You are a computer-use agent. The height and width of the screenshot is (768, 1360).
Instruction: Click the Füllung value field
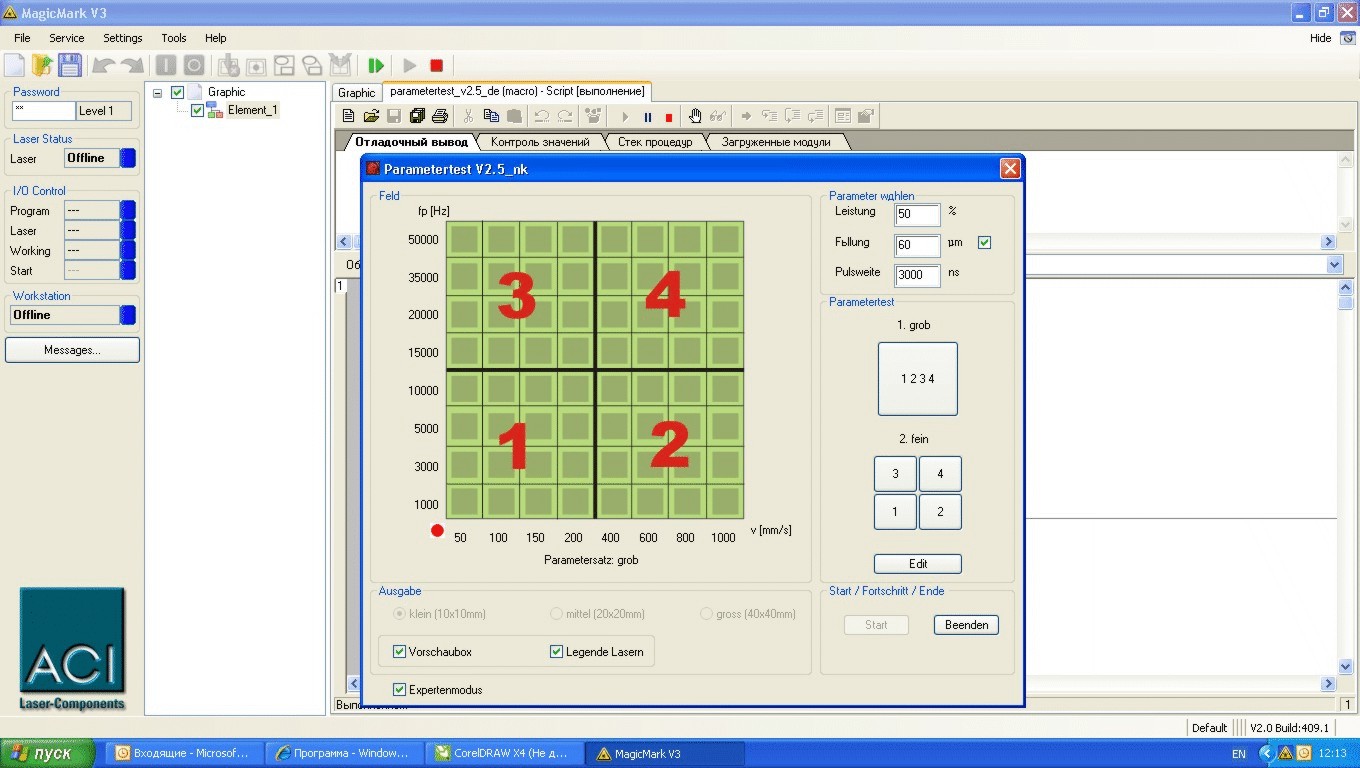917,245
